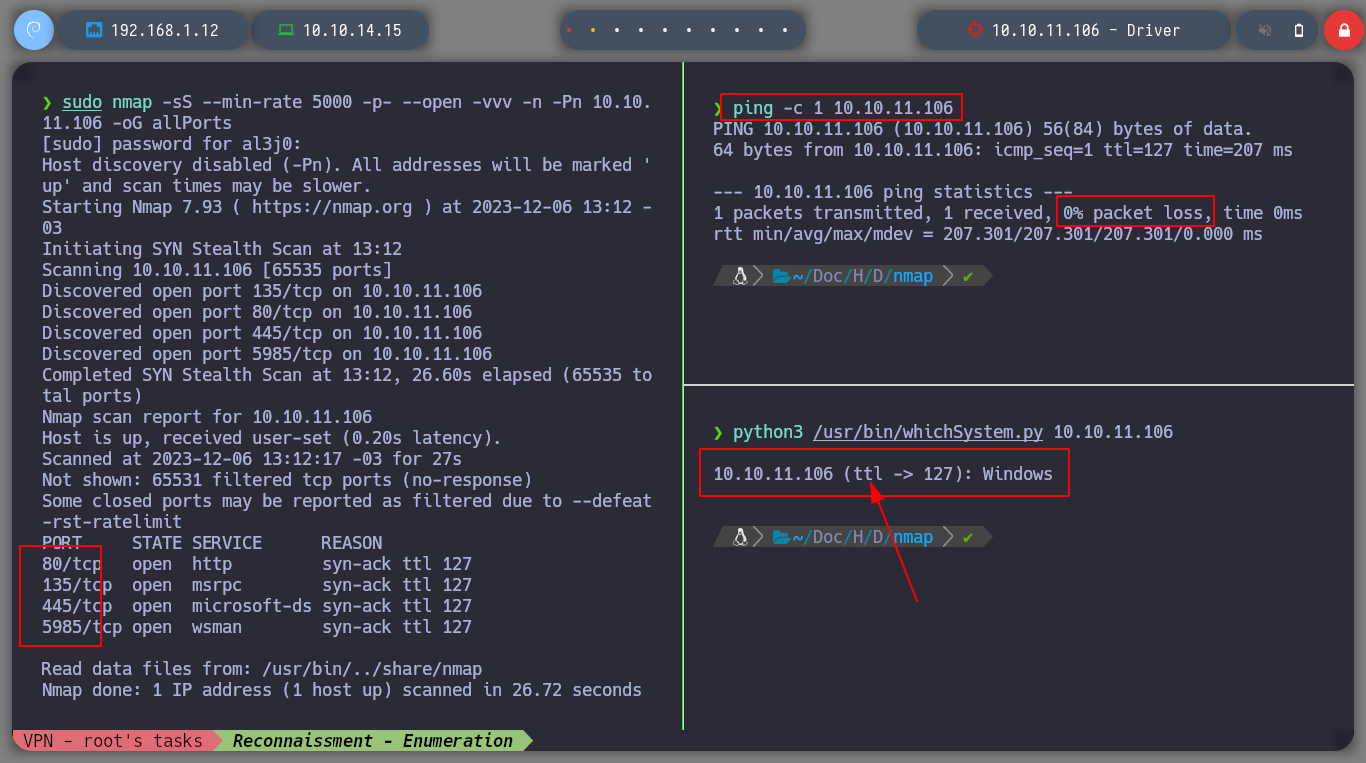Click the "445/tcp" port cell
This screenshot has width=1366, height=763.
pos(77,606)
